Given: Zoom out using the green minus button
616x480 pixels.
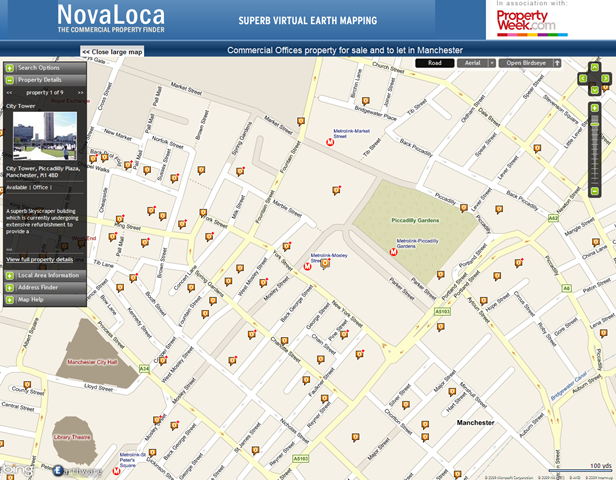Looking at the screenshot, I should (595, 191).
